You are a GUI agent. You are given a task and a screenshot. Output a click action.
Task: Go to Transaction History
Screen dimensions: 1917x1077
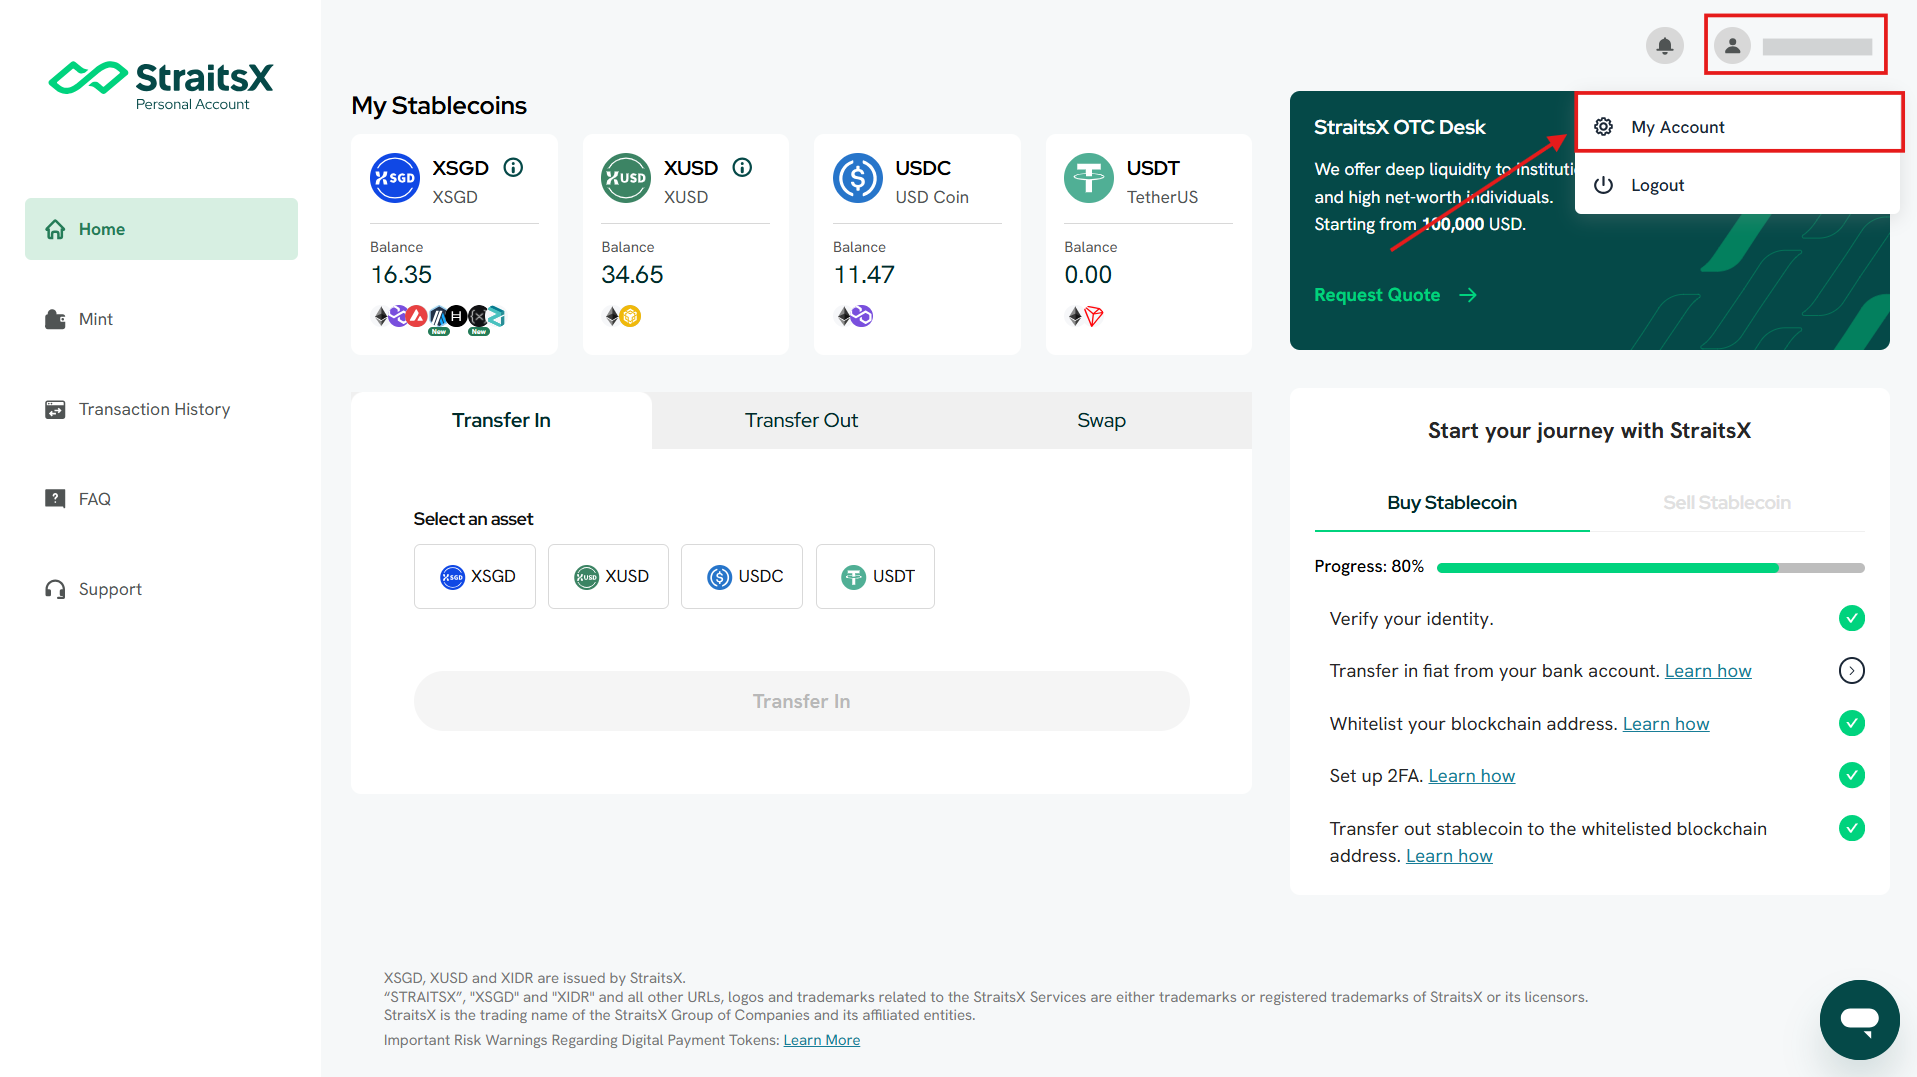point(161,409)
